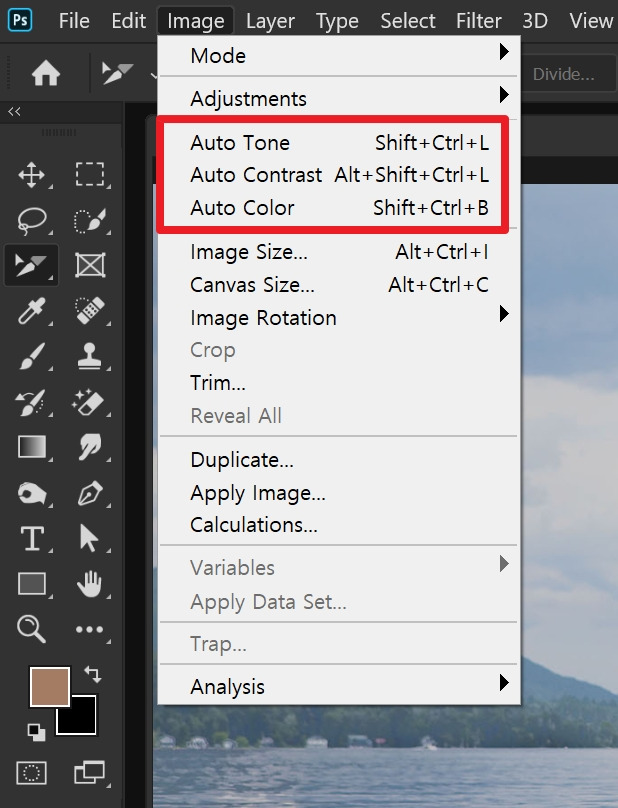Image resolution: width=618 pixels, height=808 pixels.
Task: Select the Rectangular Marquee tool
Action: coord(90,174)
